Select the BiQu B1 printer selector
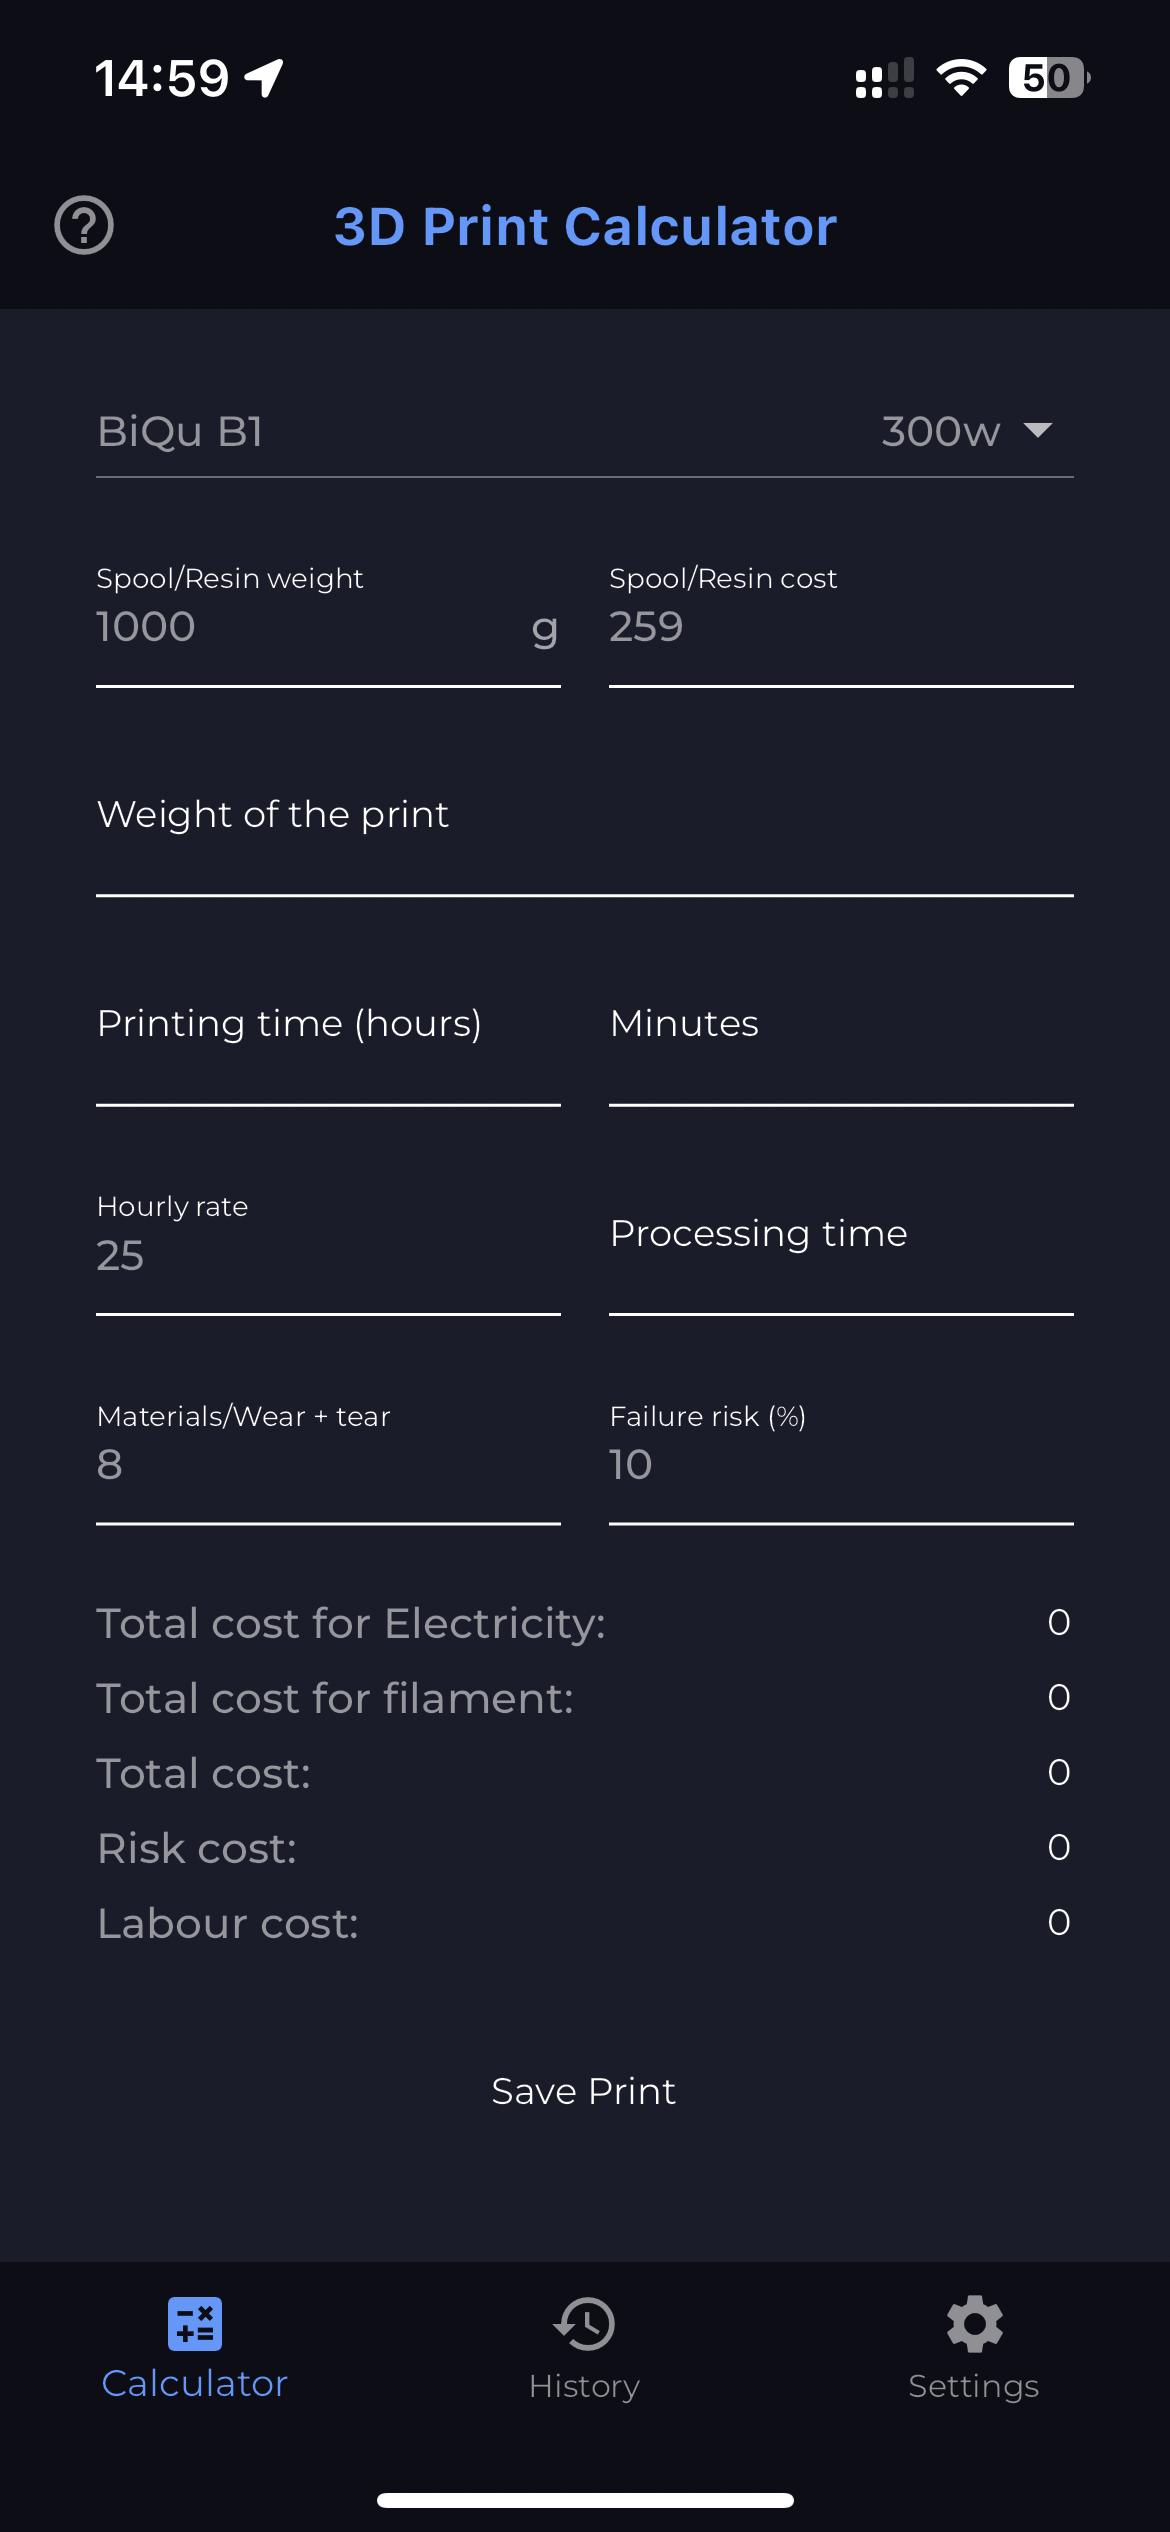Viewport: 1170px width, 2532px height. click(585, 431)
